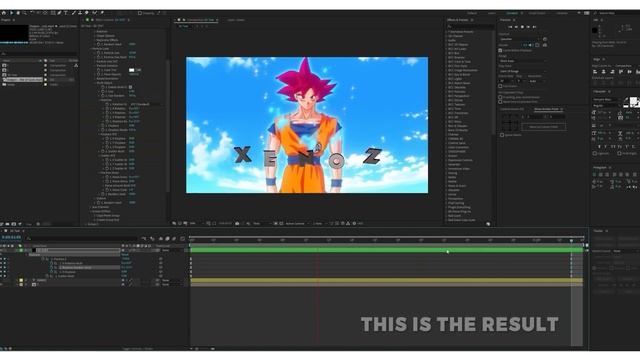The image size is (640, 360).
Task: Open the font family dropdown in Character panel
Action: 606,100
